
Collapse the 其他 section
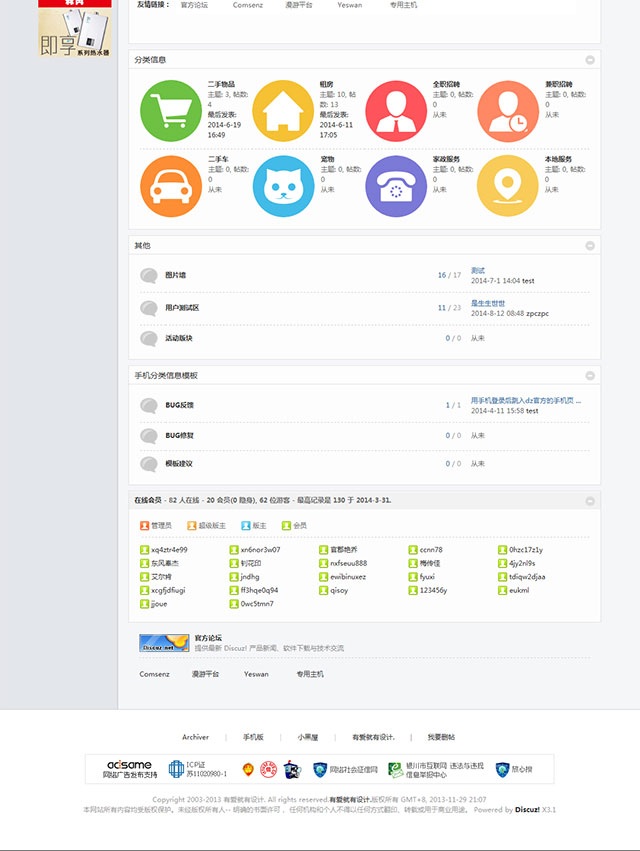point(590,245)
